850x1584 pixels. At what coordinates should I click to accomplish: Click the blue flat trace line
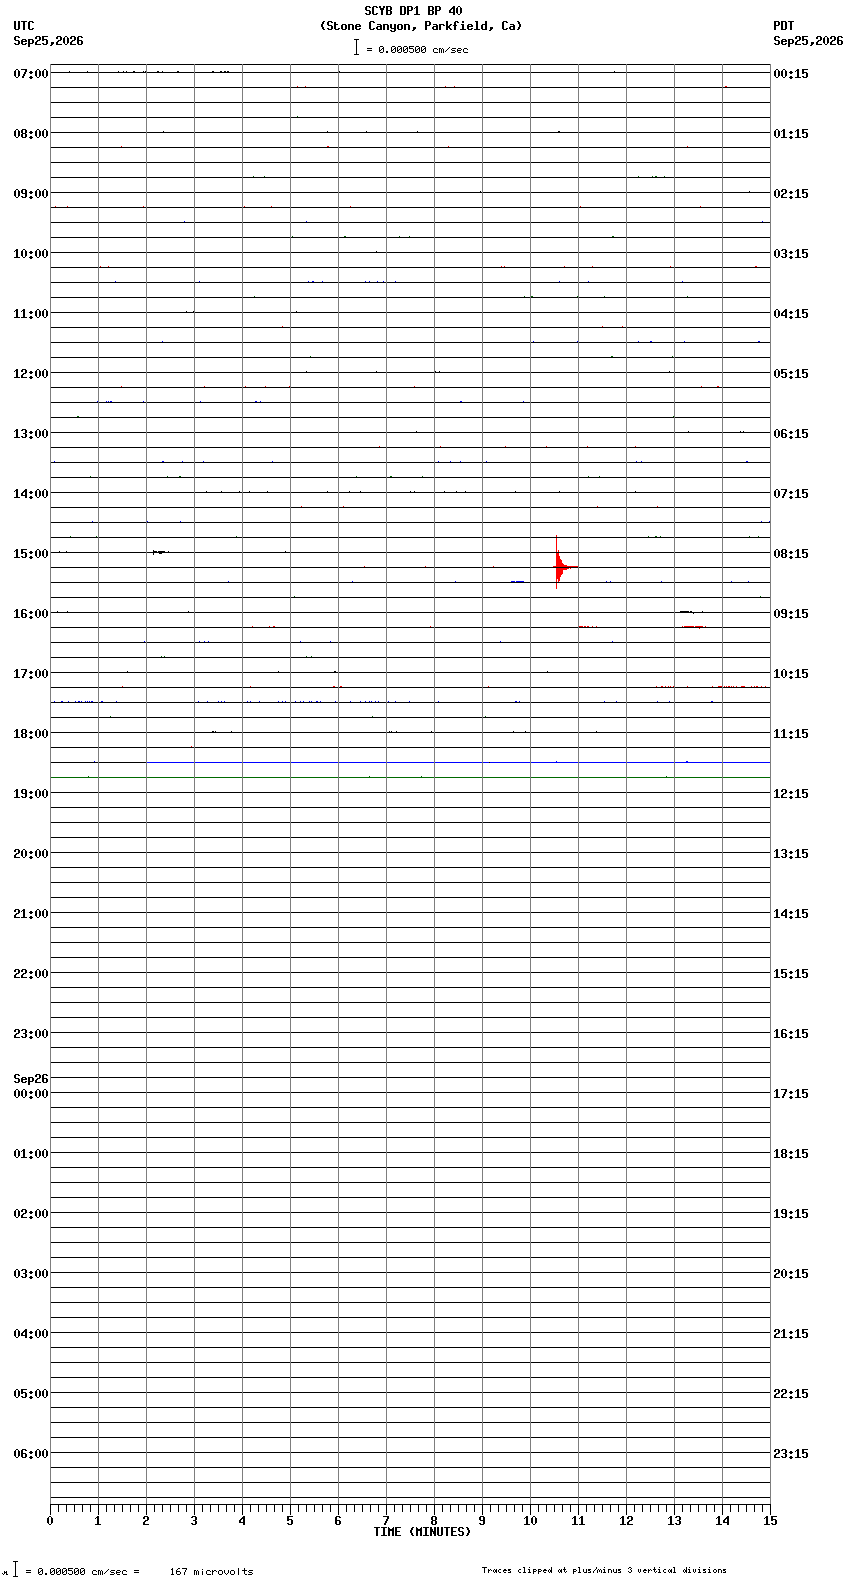point(459,763)
